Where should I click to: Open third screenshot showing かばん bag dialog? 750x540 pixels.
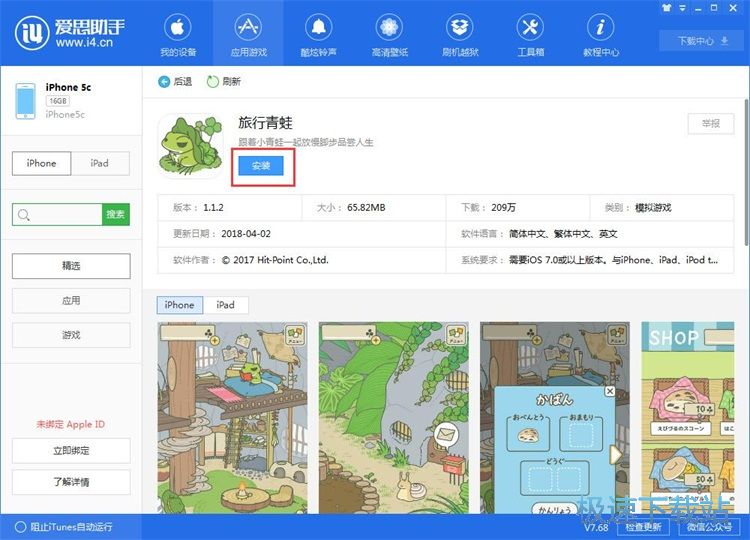pos(555,418)
